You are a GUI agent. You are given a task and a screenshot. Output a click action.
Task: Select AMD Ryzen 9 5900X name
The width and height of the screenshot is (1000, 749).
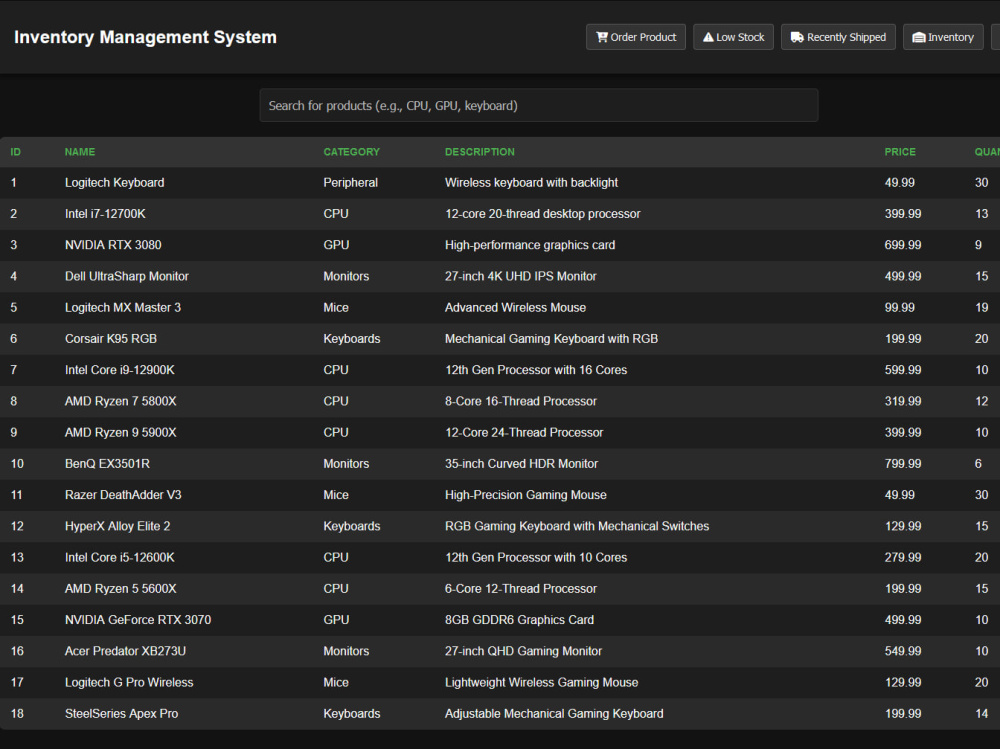121,433
